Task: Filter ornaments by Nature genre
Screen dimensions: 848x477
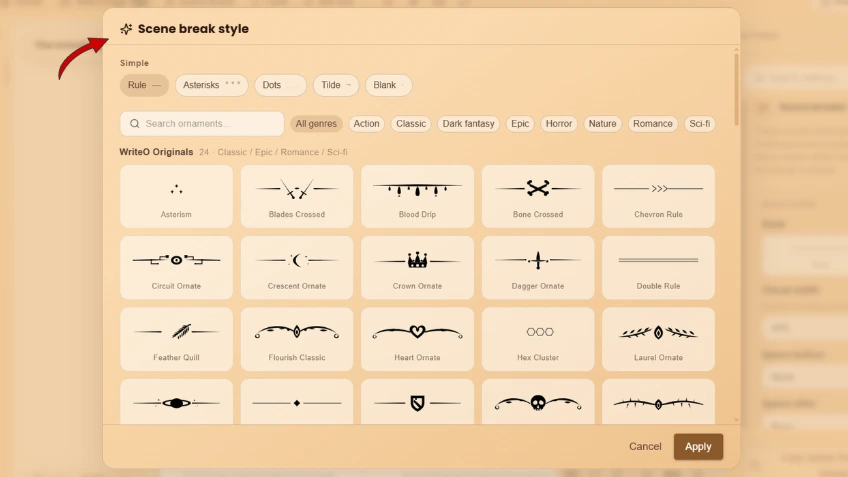Action: (x=602, y=124)
